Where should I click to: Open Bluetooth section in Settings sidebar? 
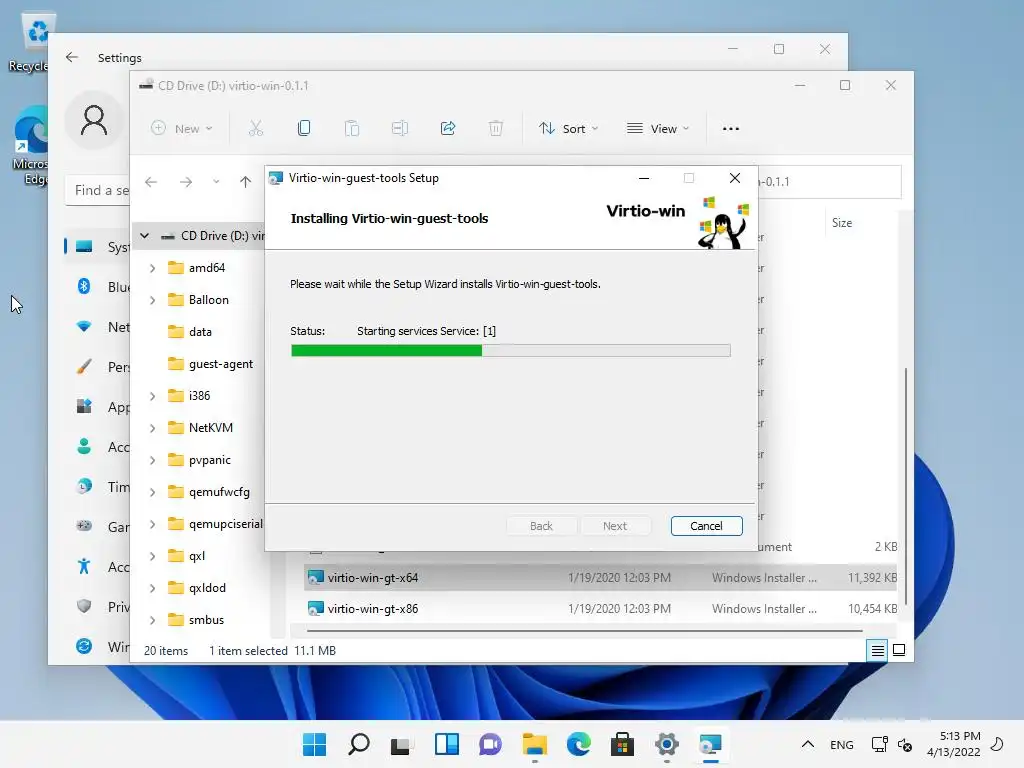(x=98, y=287)
